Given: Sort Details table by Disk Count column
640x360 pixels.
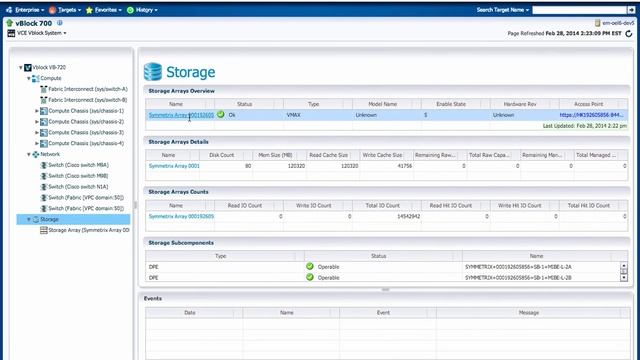Looking at the screenshot, I should 222,155.
